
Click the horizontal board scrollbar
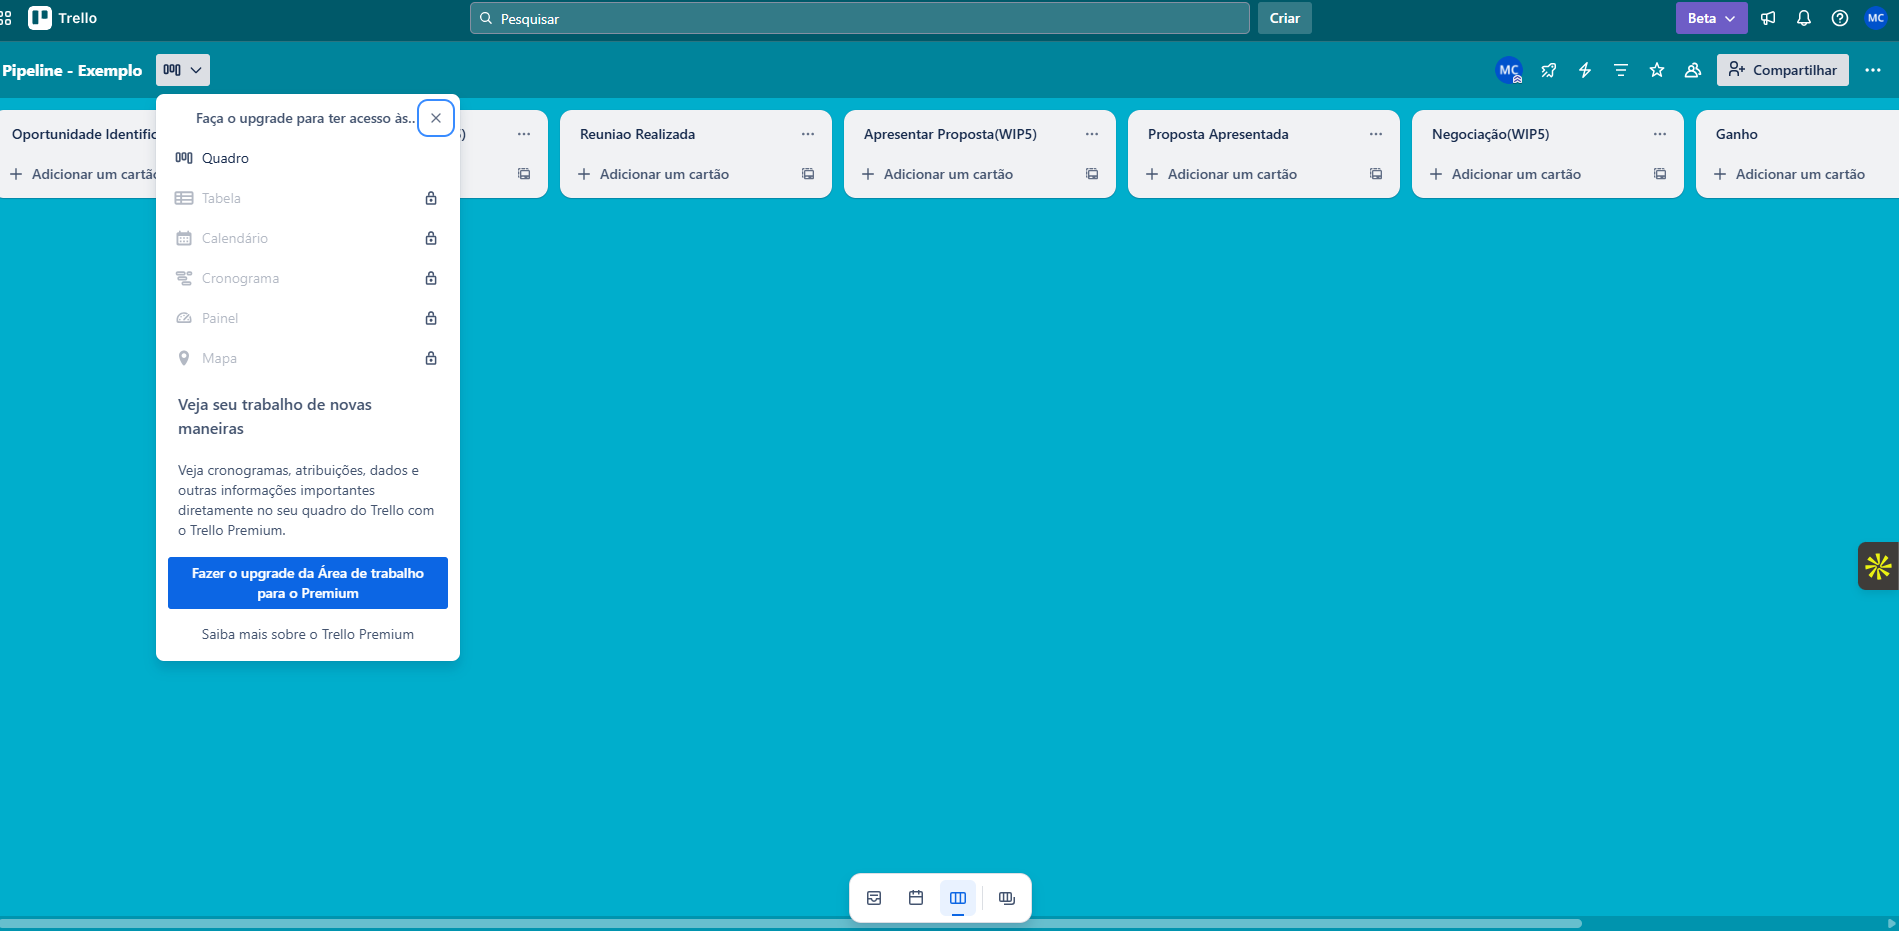click(790, 923)
